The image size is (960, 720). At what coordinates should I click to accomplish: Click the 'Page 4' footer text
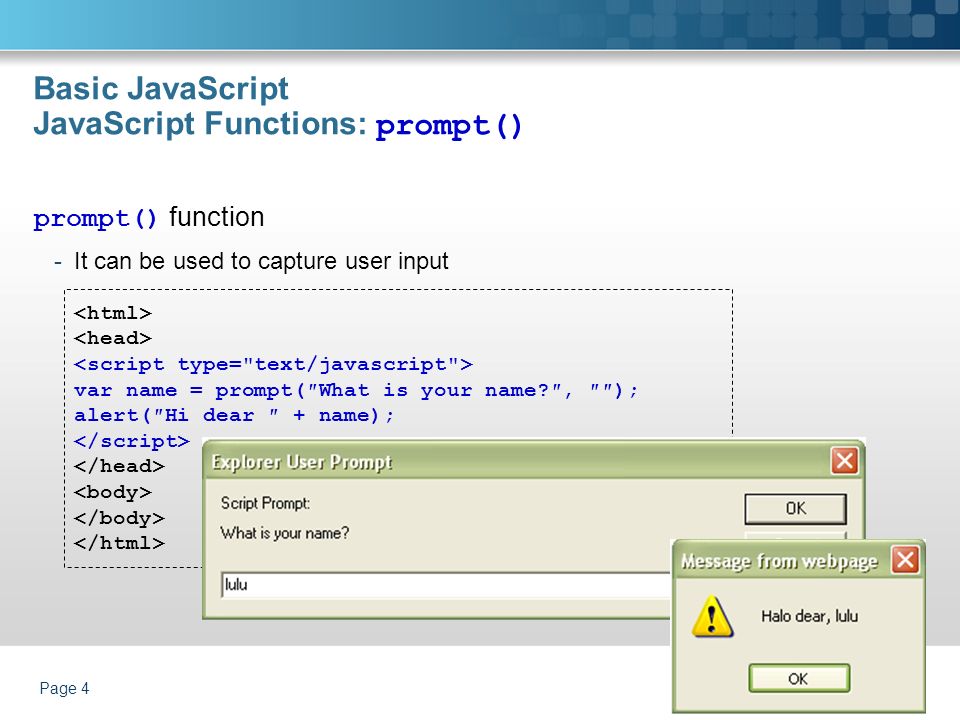(64, 688)
